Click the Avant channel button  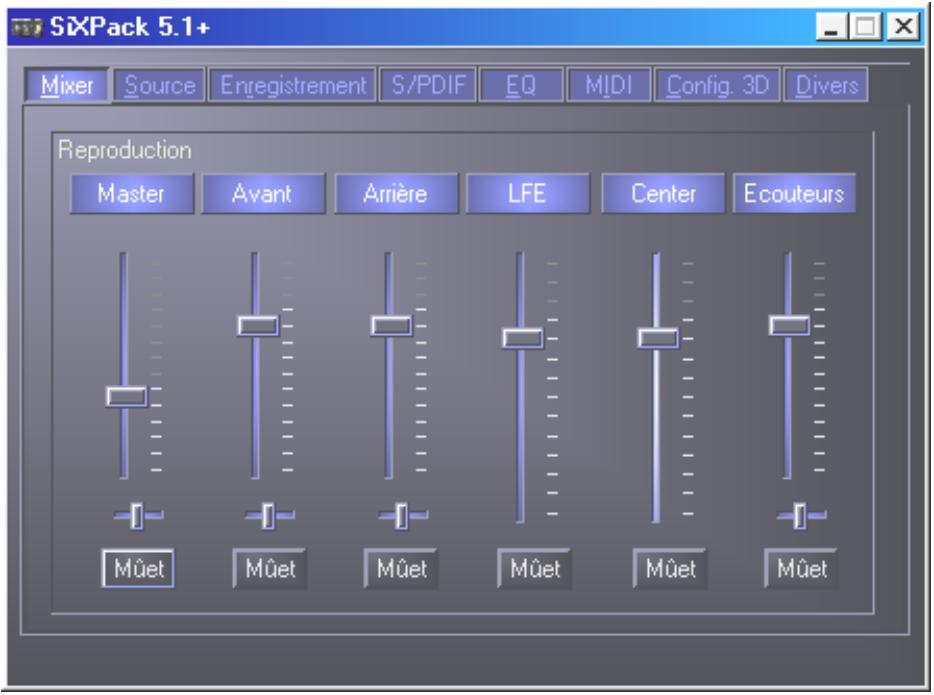click(x=263, y=194)
